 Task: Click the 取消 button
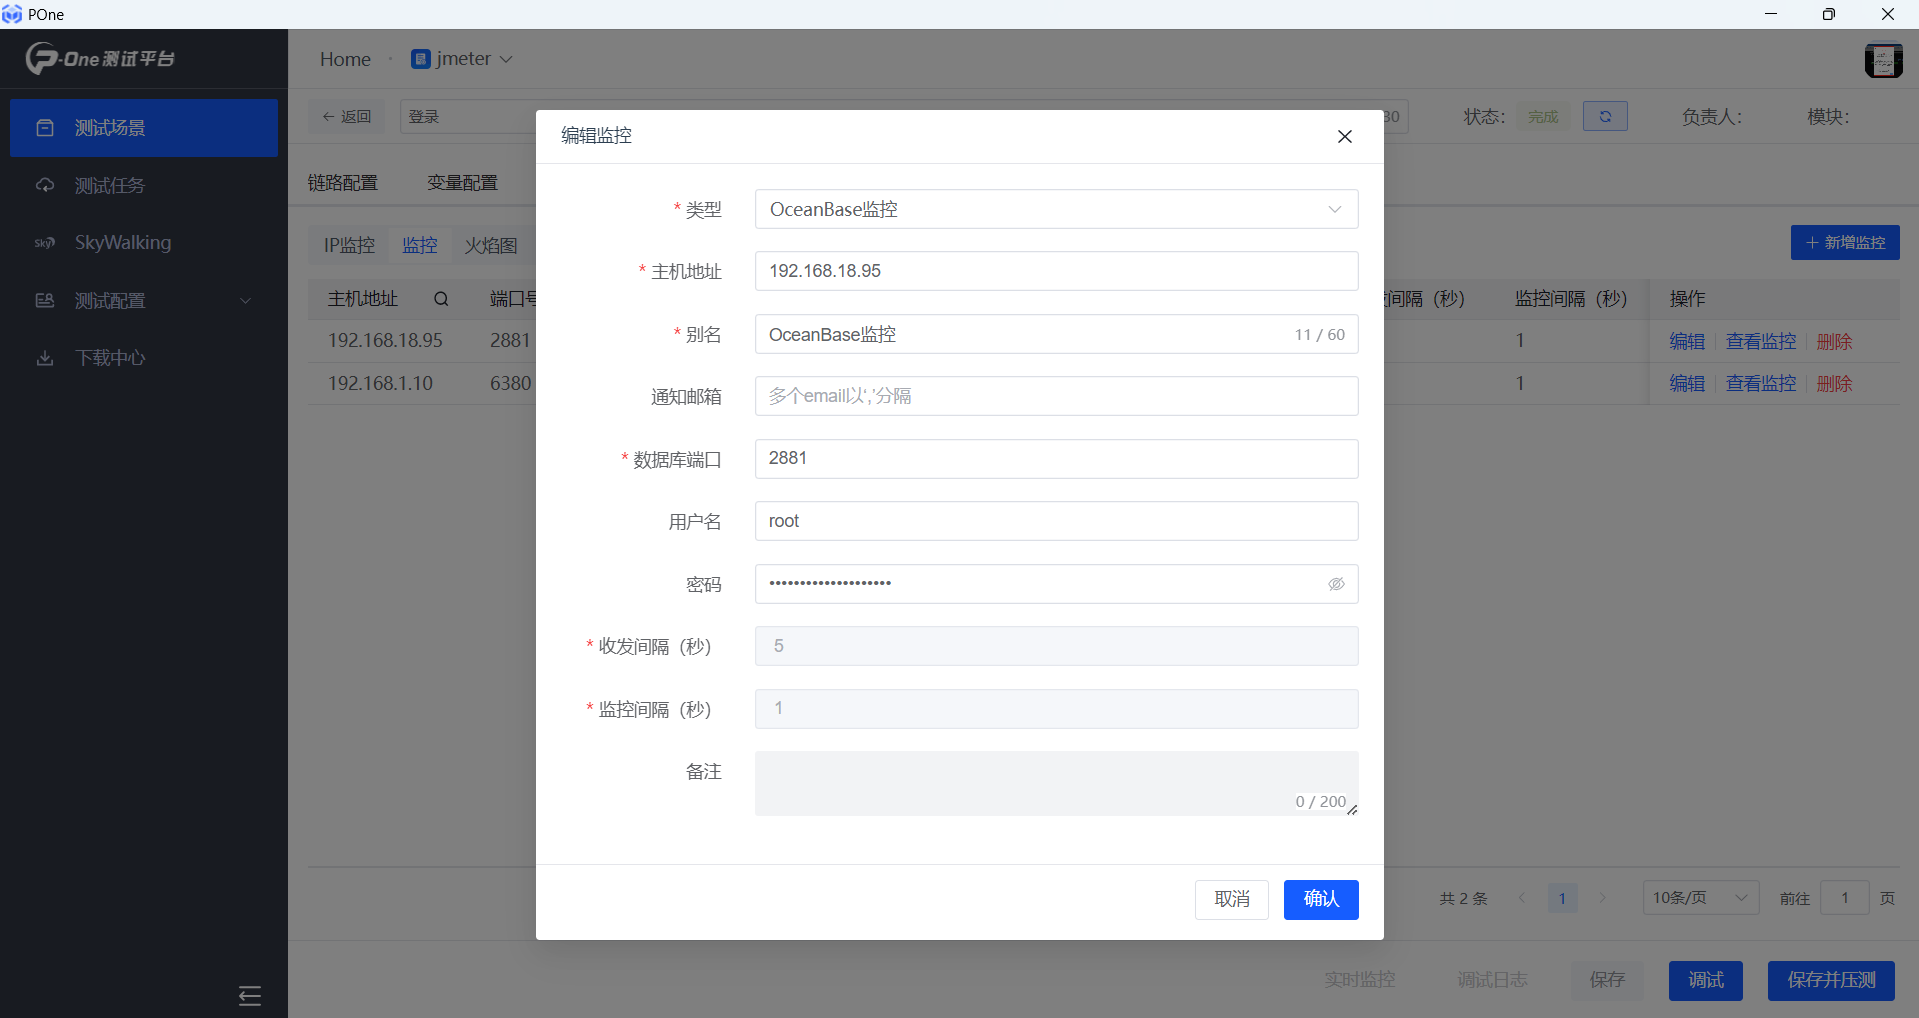1231,899
